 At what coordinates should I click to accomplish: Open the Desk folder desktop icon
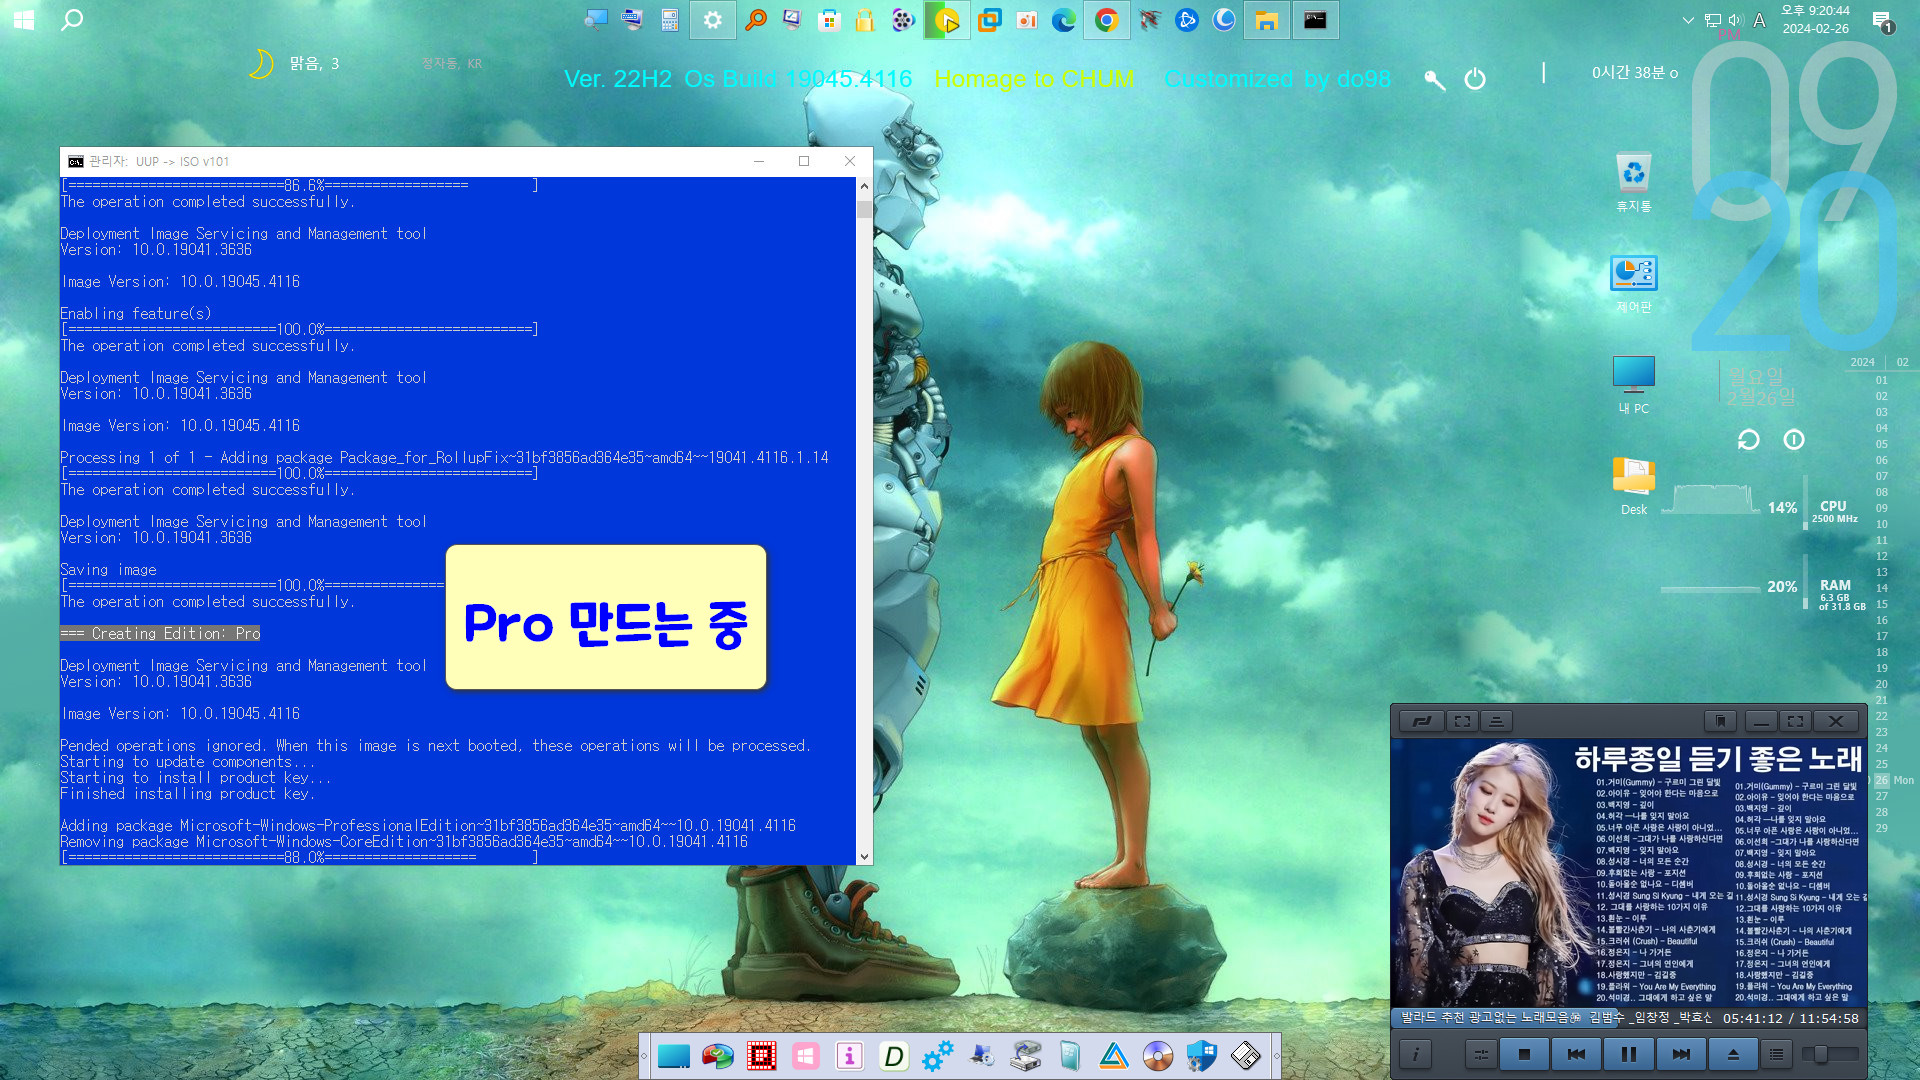[x=1634, y=486]
